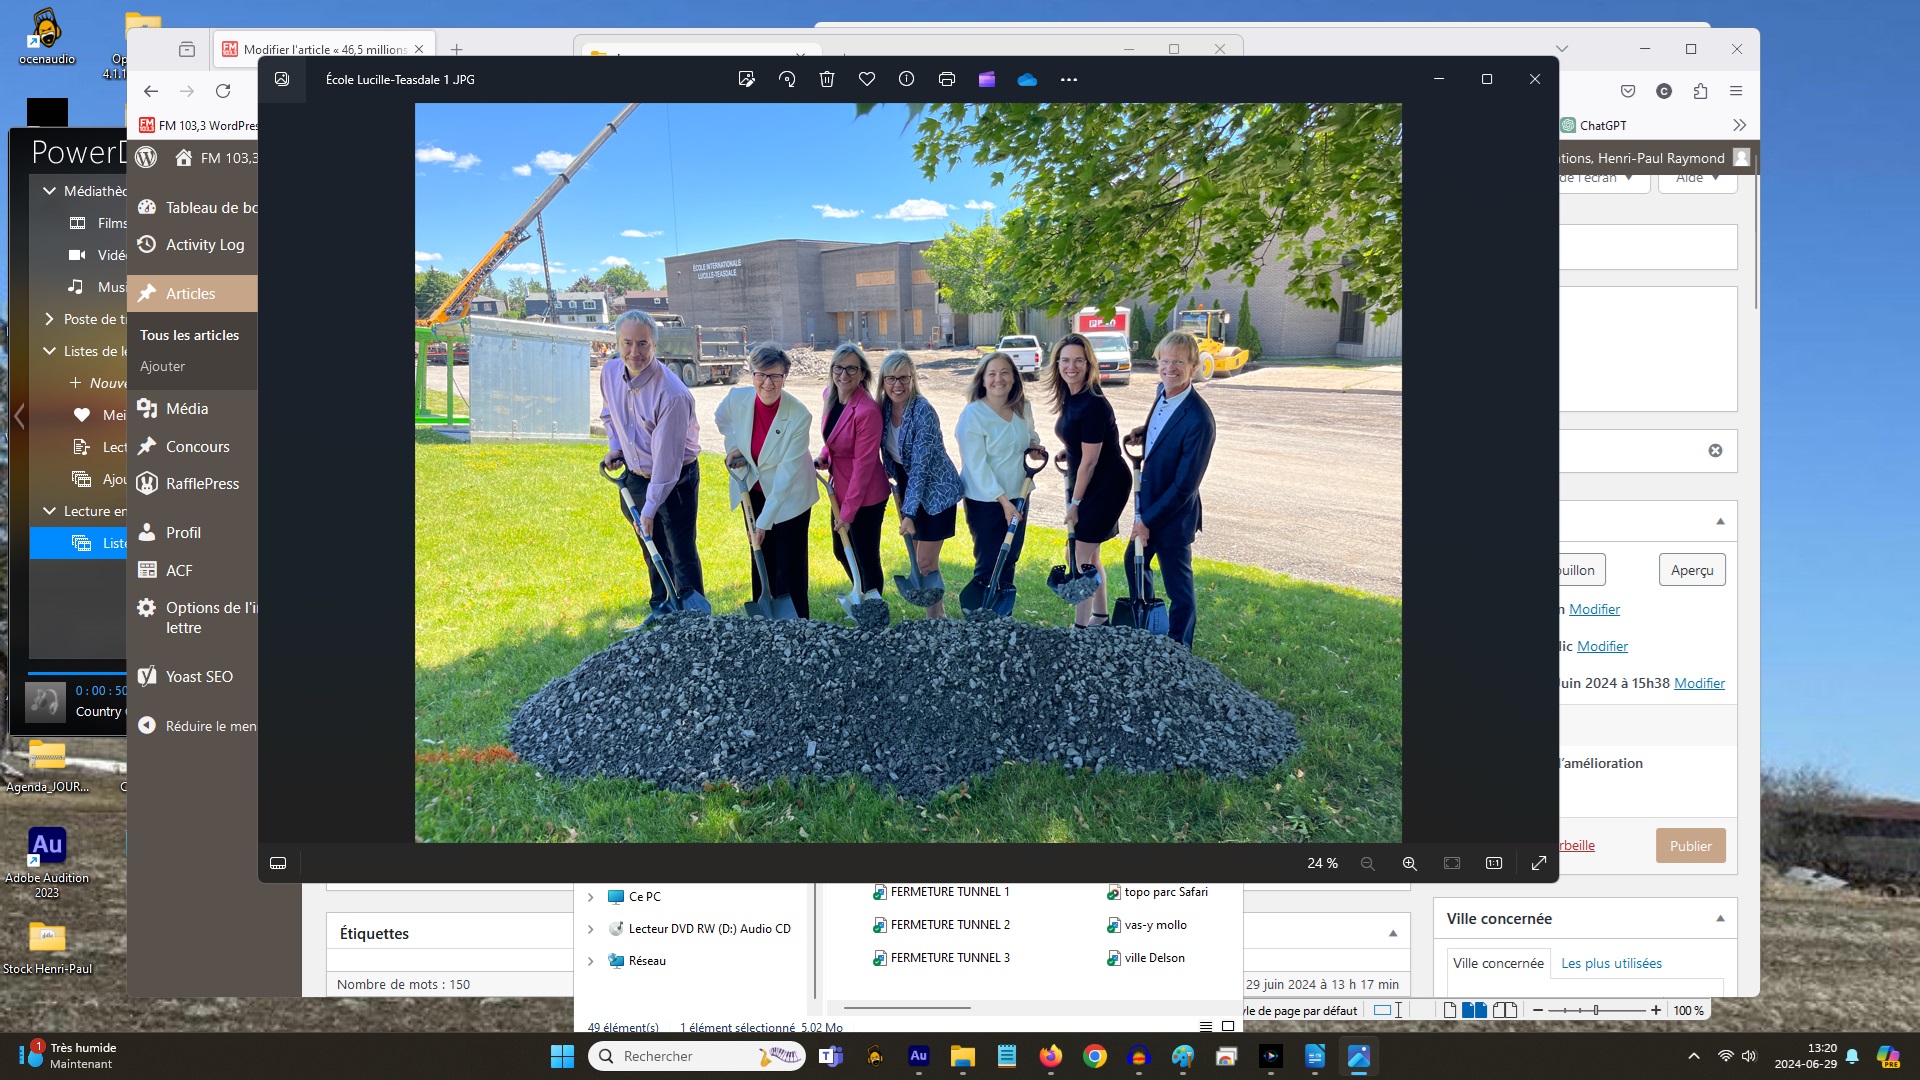Rotate the photo using the rotate icon
The width and height of the screenshot is (1920, 1080).
(787, 79)
